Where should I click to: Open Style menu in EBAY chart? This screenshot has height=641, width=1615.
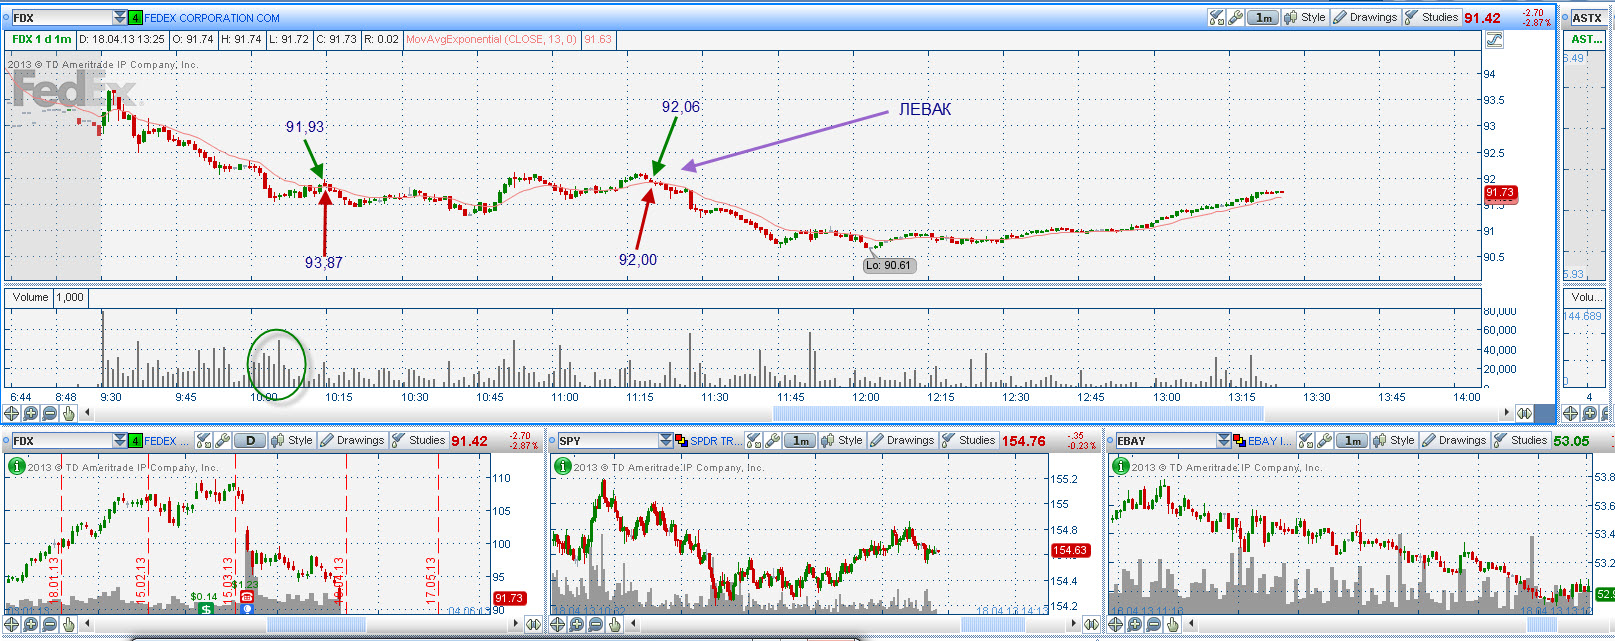point(1394,440)
